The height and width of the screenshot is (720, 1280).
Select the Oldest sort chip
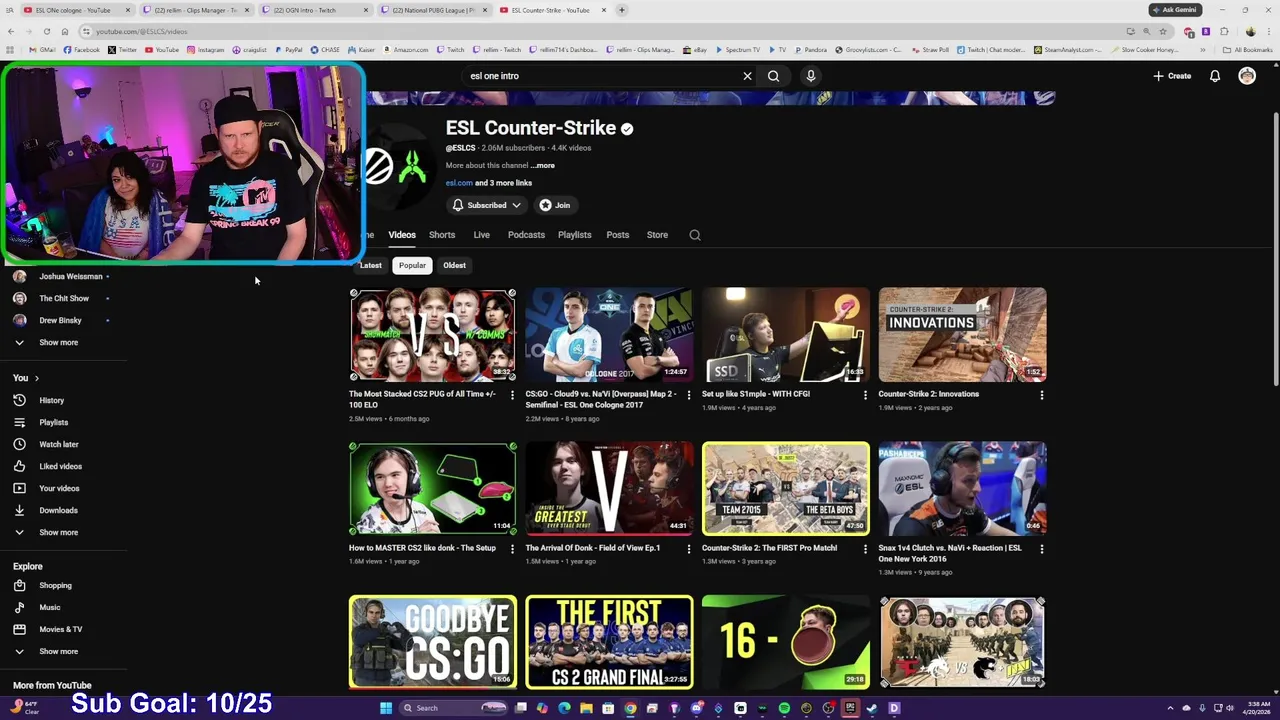[454, 265]
